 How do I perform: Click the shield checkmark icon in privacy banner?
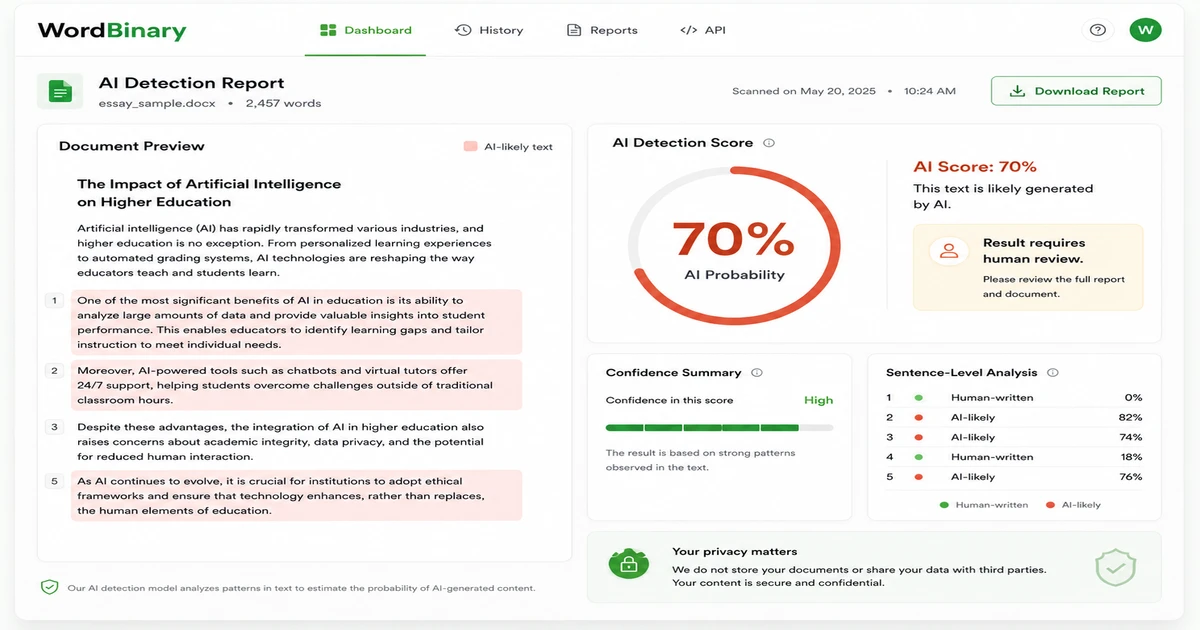pos(1115,567)
